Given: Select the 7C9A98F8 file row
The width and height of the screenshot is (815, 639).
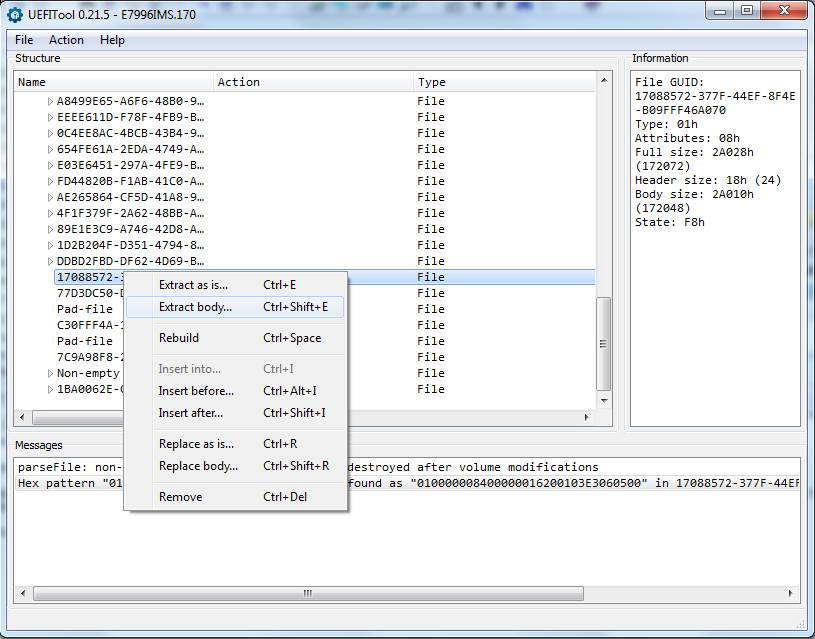Looking at the screenshot, I should click(90, 357).
